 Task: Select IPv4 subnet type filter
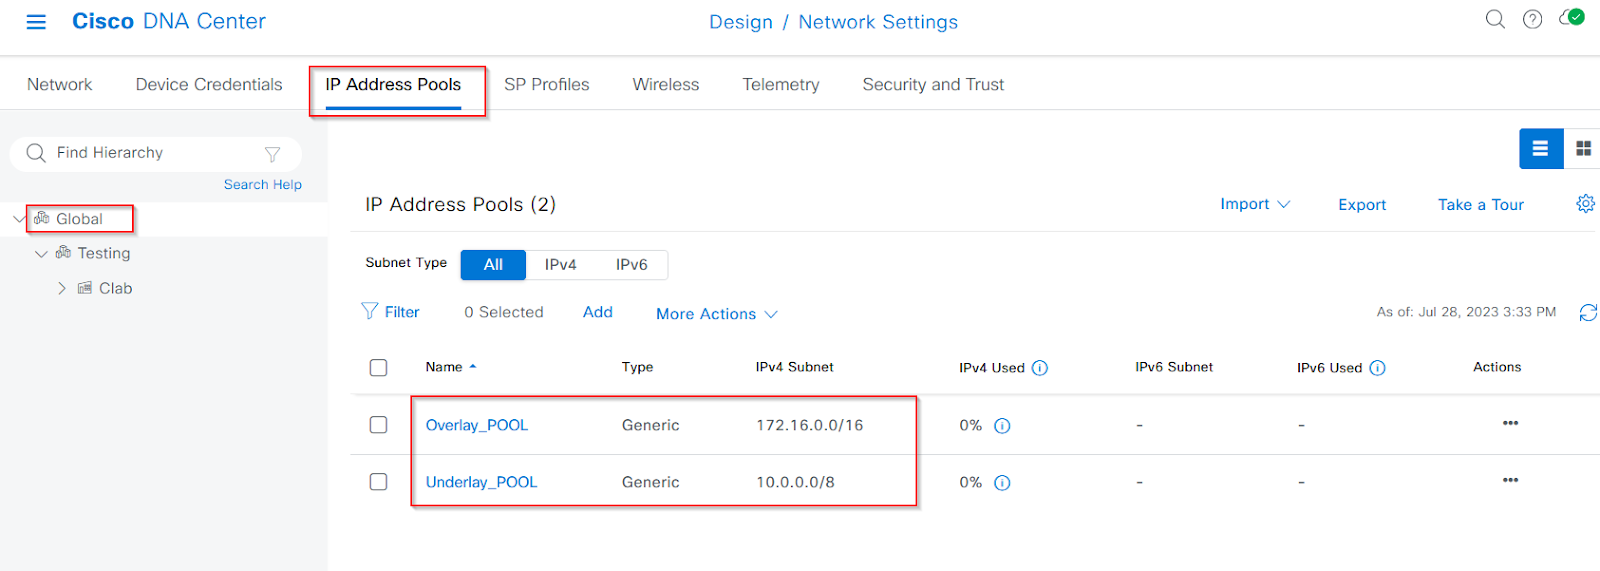tap(560, 265)
